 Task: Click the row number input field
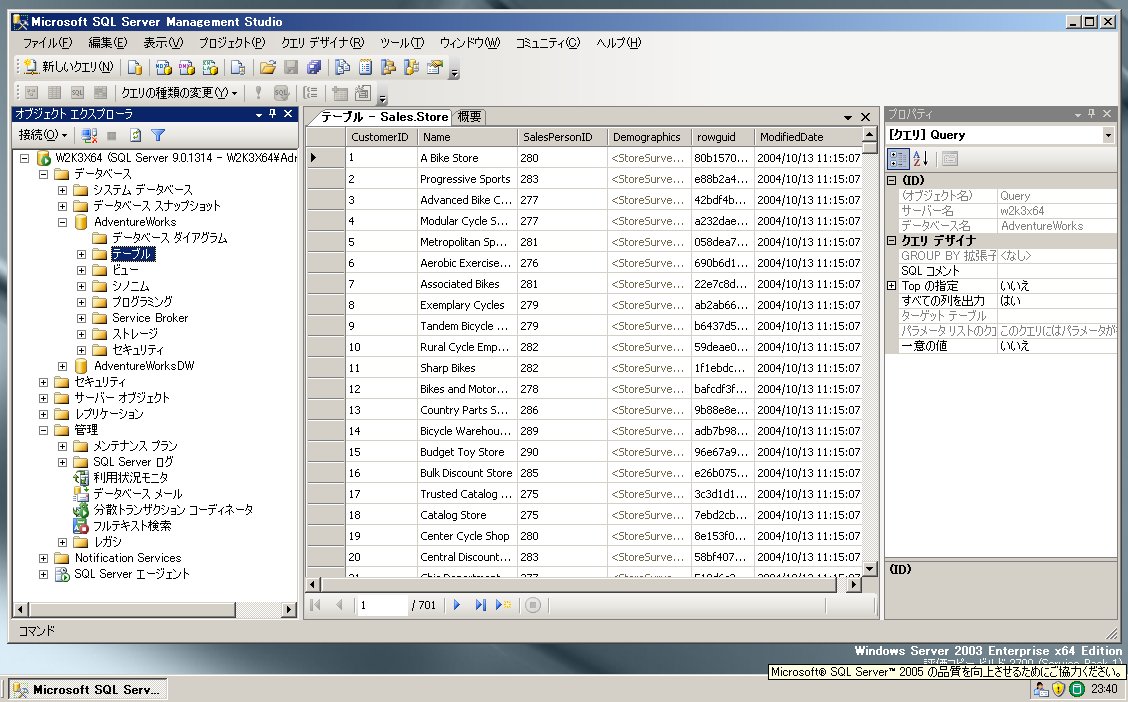click(382, 605)
